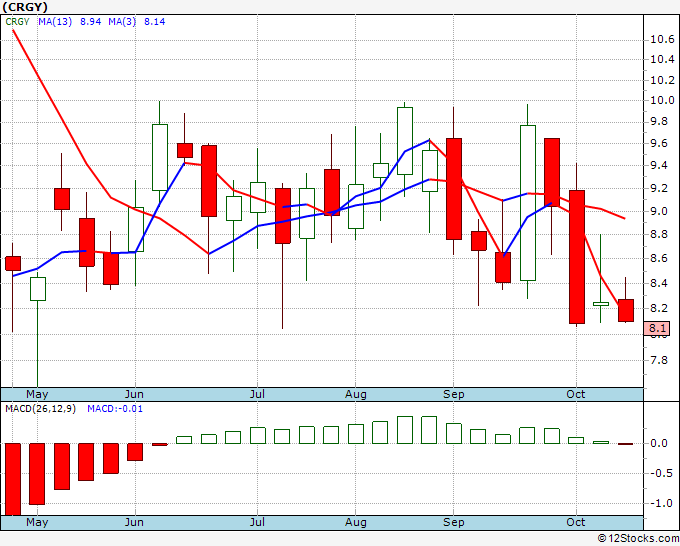Click the tall red candlestick at the Oct gridline
The width and height of the screenshot is (680, 546).
(x=577, y=257)
